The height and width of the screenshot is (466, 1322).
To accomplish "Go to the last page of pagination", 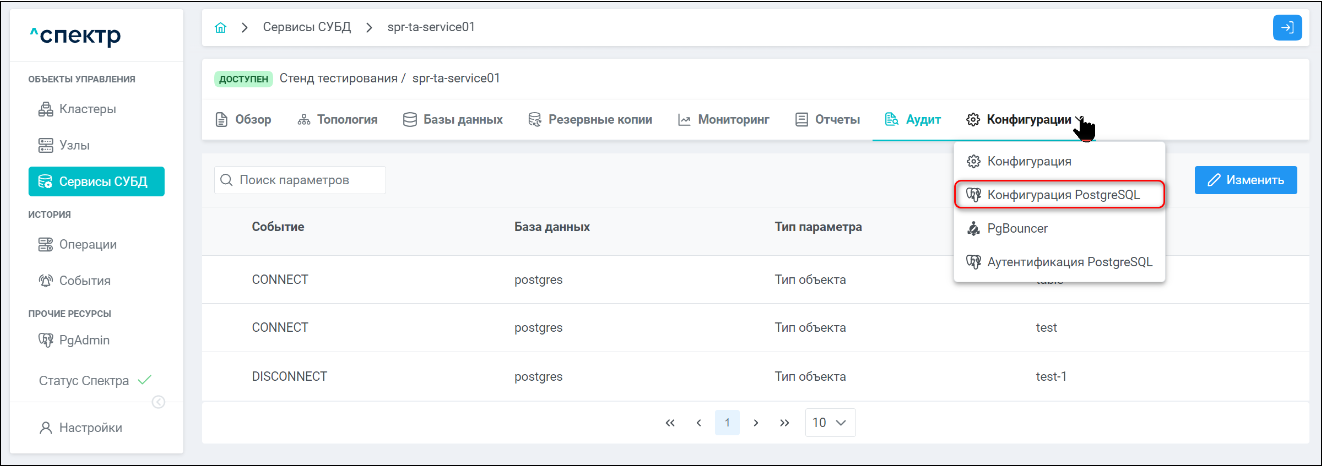I will click(x=785, y=423).
